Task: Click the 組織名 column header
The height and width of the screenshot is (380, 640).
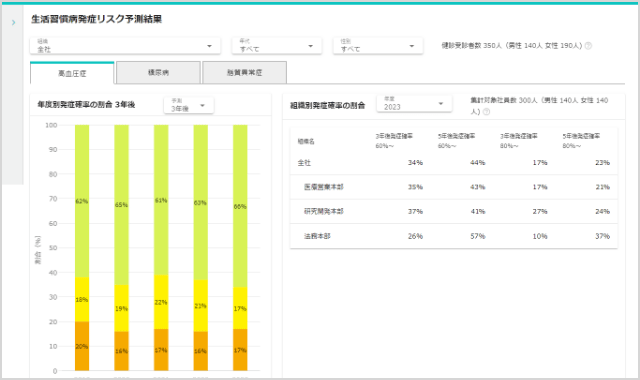Action: [x=306, y=141]
